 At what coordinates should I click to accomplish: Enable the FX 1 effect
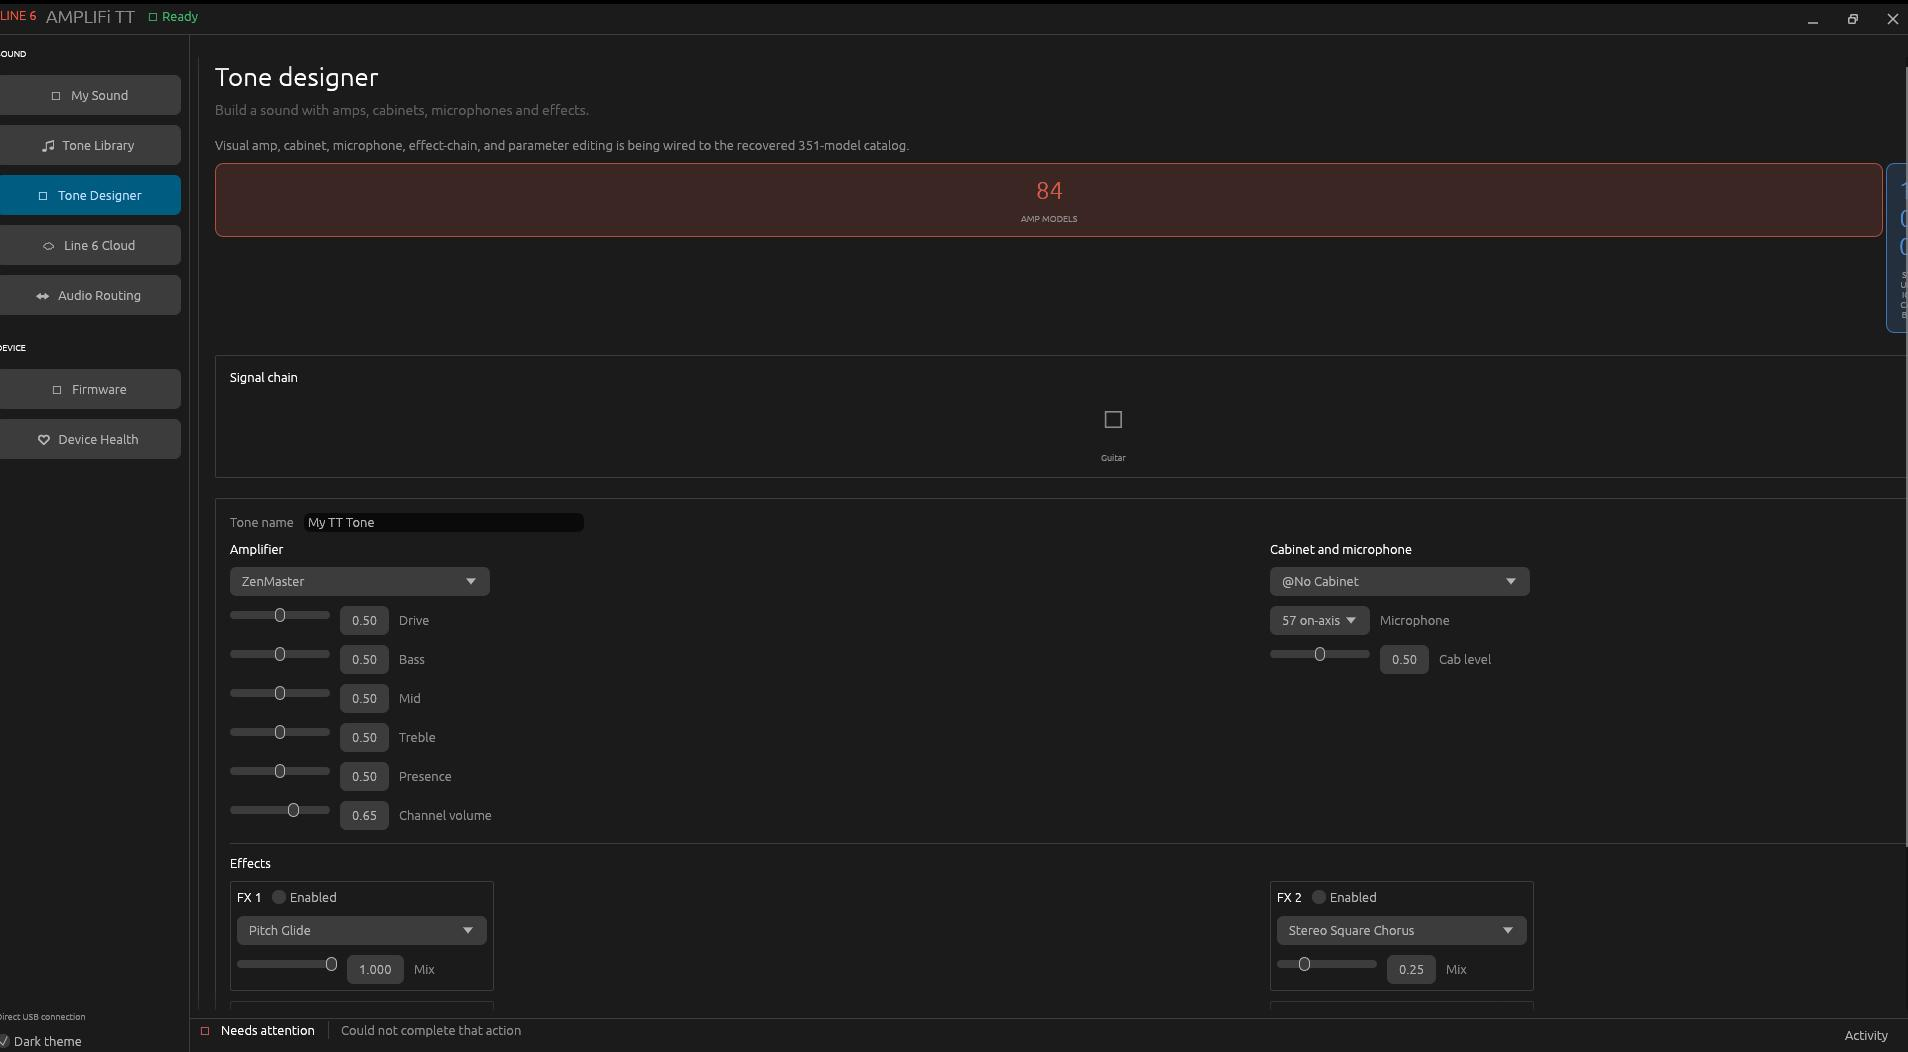tap(279, 897)
